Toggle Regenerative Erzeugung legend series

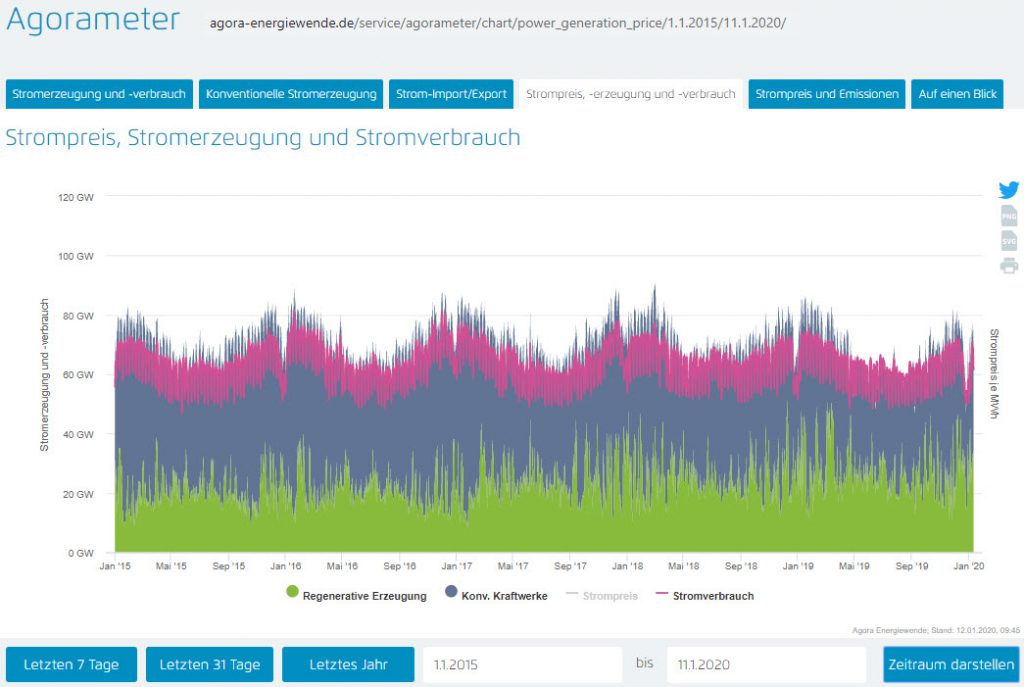tap(356, 595)
